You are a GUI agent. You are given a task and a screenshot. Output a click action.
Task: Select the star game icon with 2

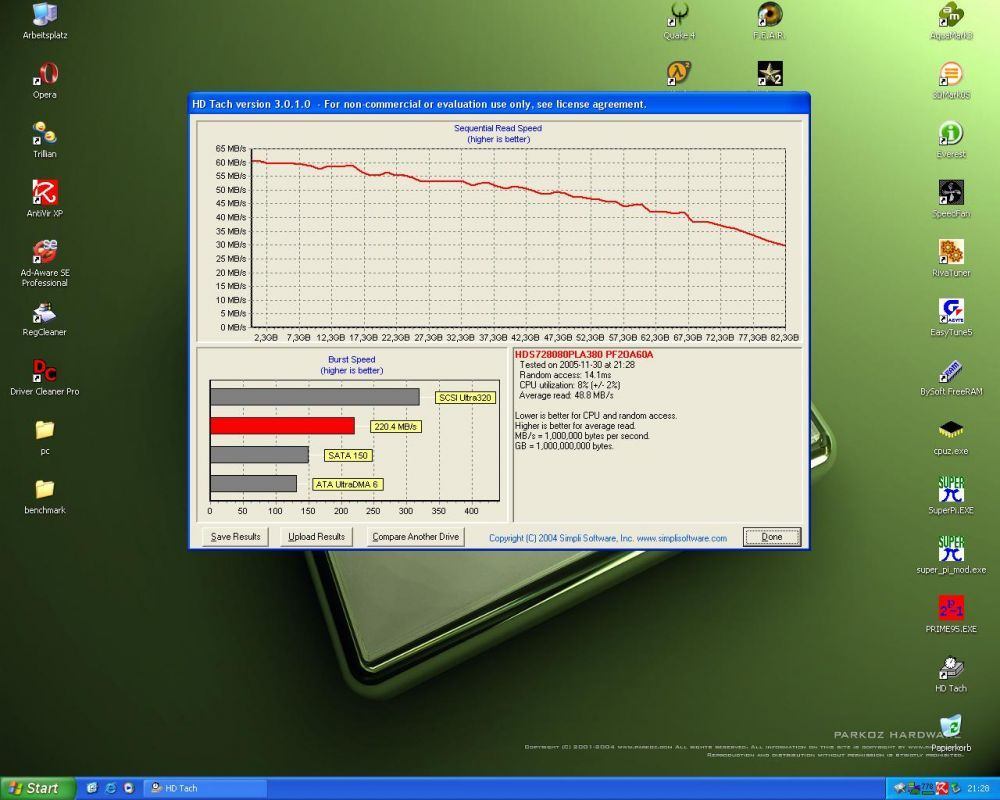[770, 73]
